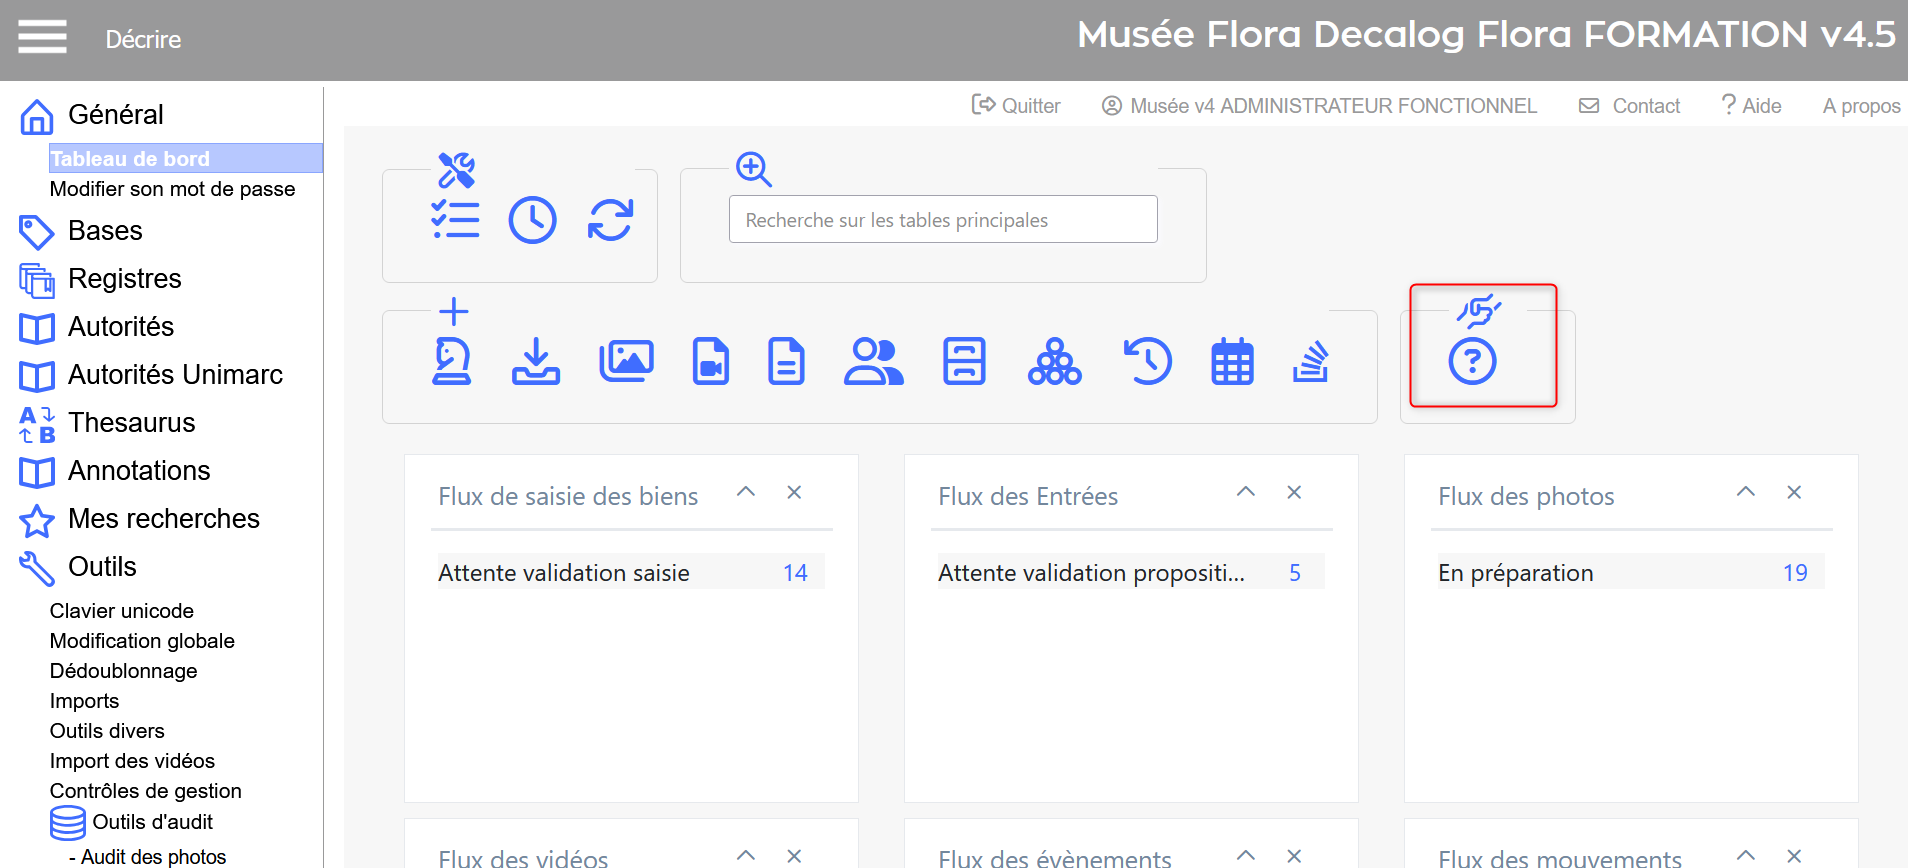Click the Quitter link

(x=1016, y=106)
